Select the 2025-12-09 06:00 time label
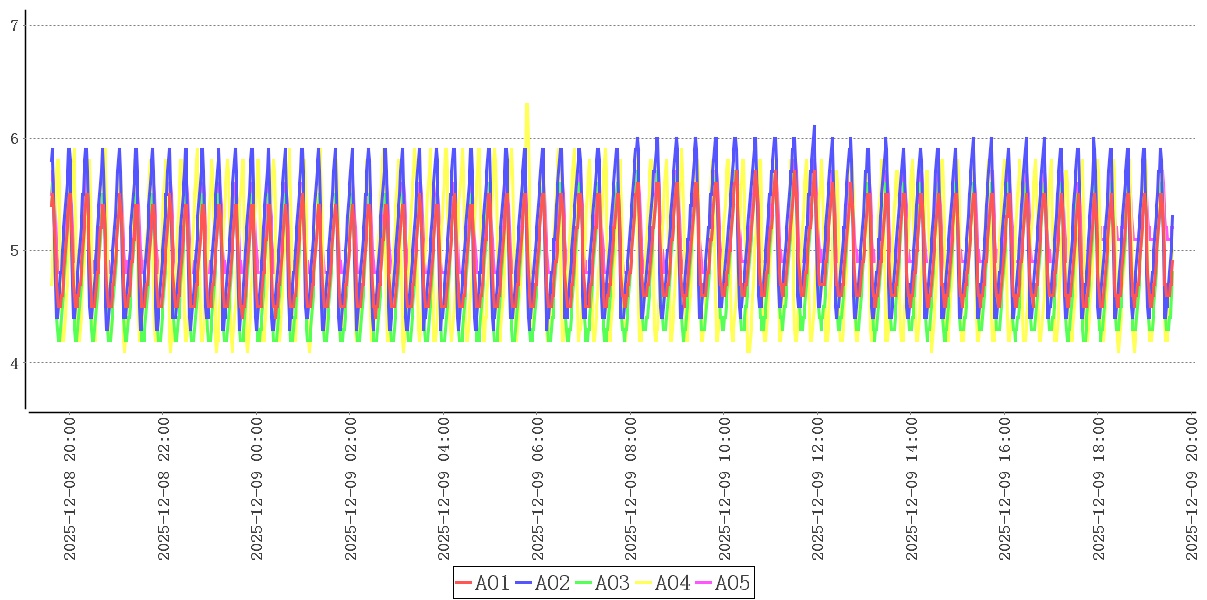This screenshot has height=600, width=1207. tap(538, 489)
